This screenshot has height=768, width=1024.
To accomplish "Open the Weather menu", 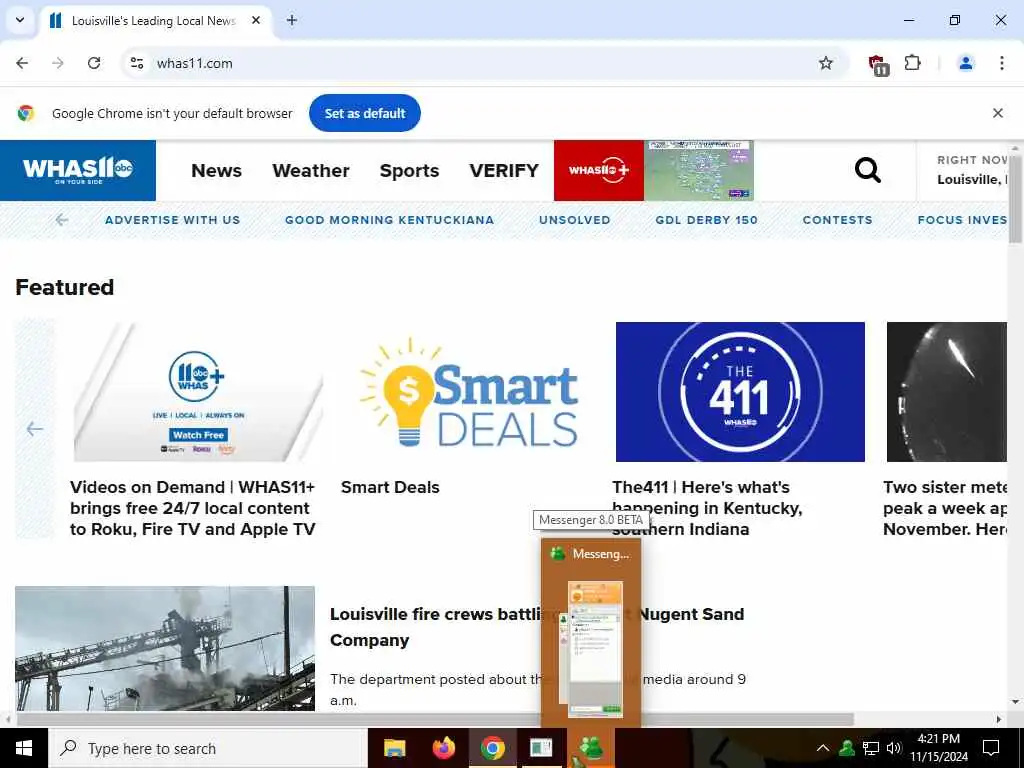I will 311,170.
